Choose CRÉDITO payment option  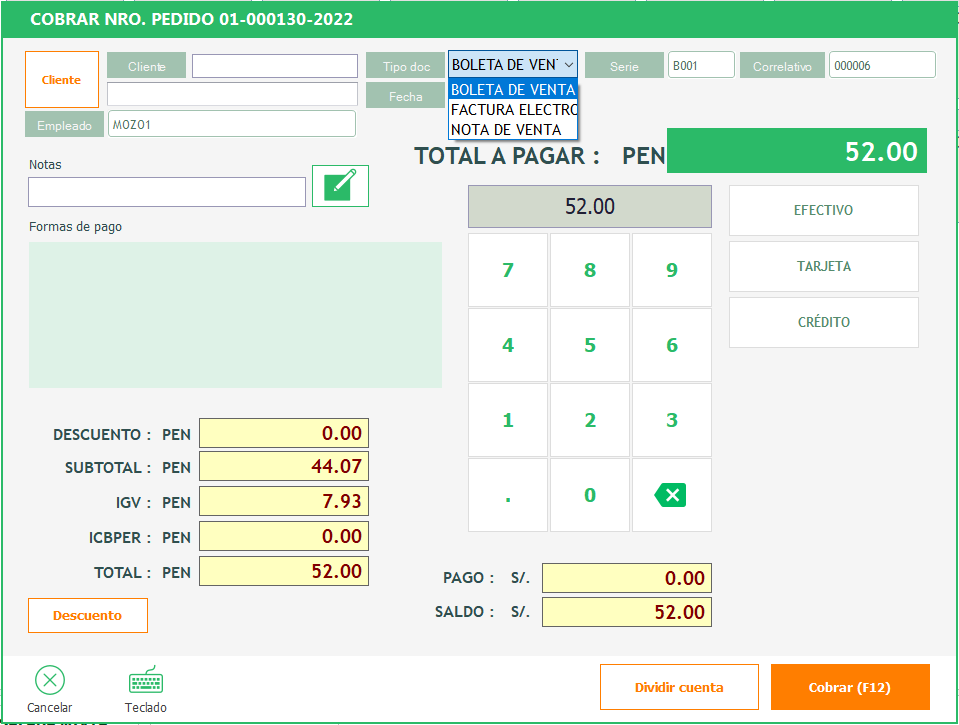pos(823,323)
